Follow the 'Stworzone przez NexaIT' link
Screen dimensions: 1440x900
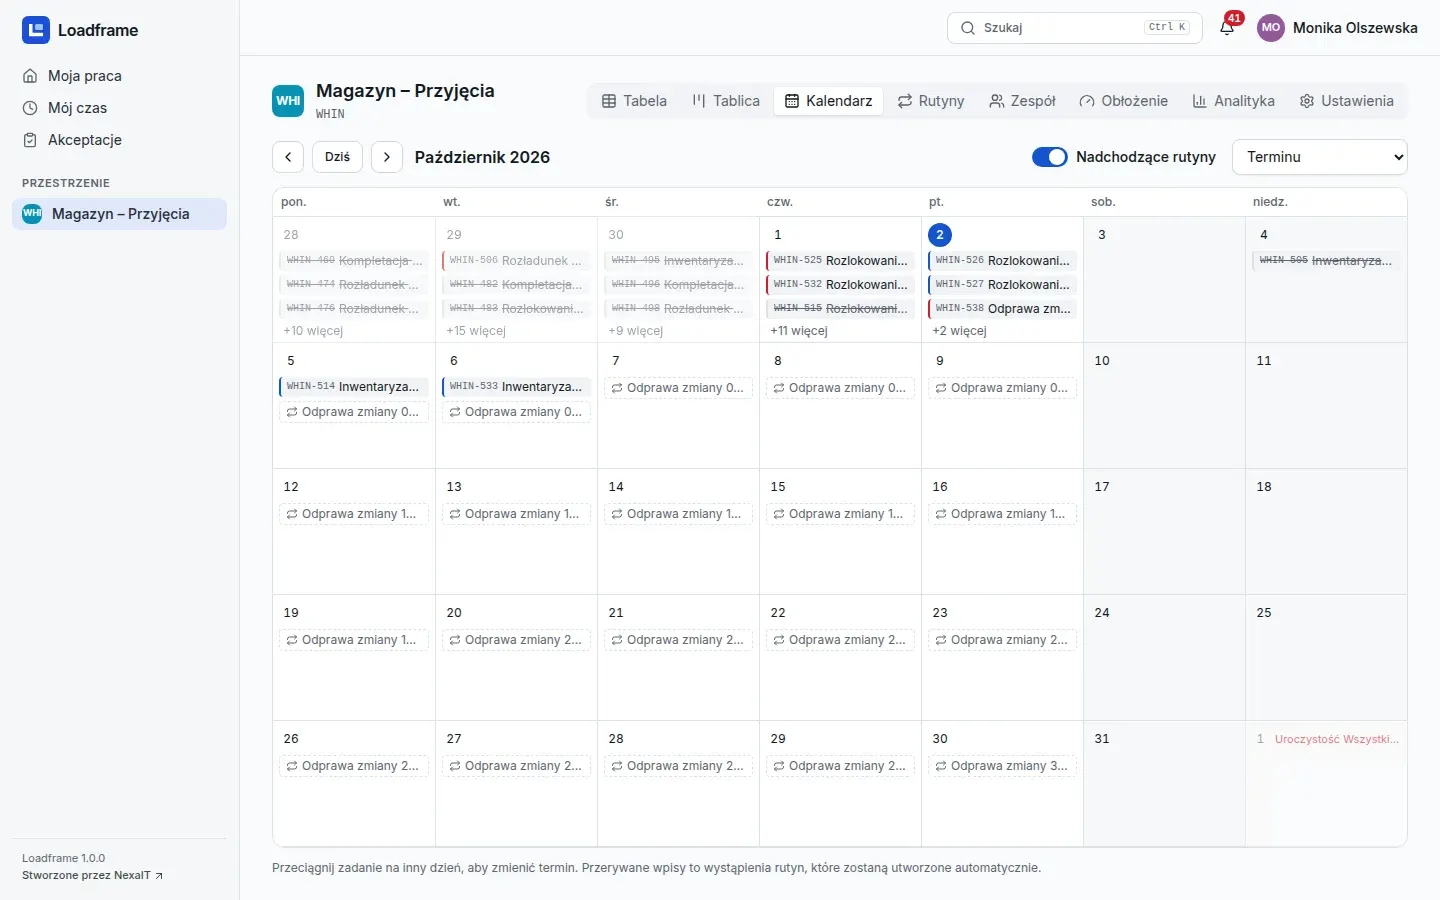point(92,876)
